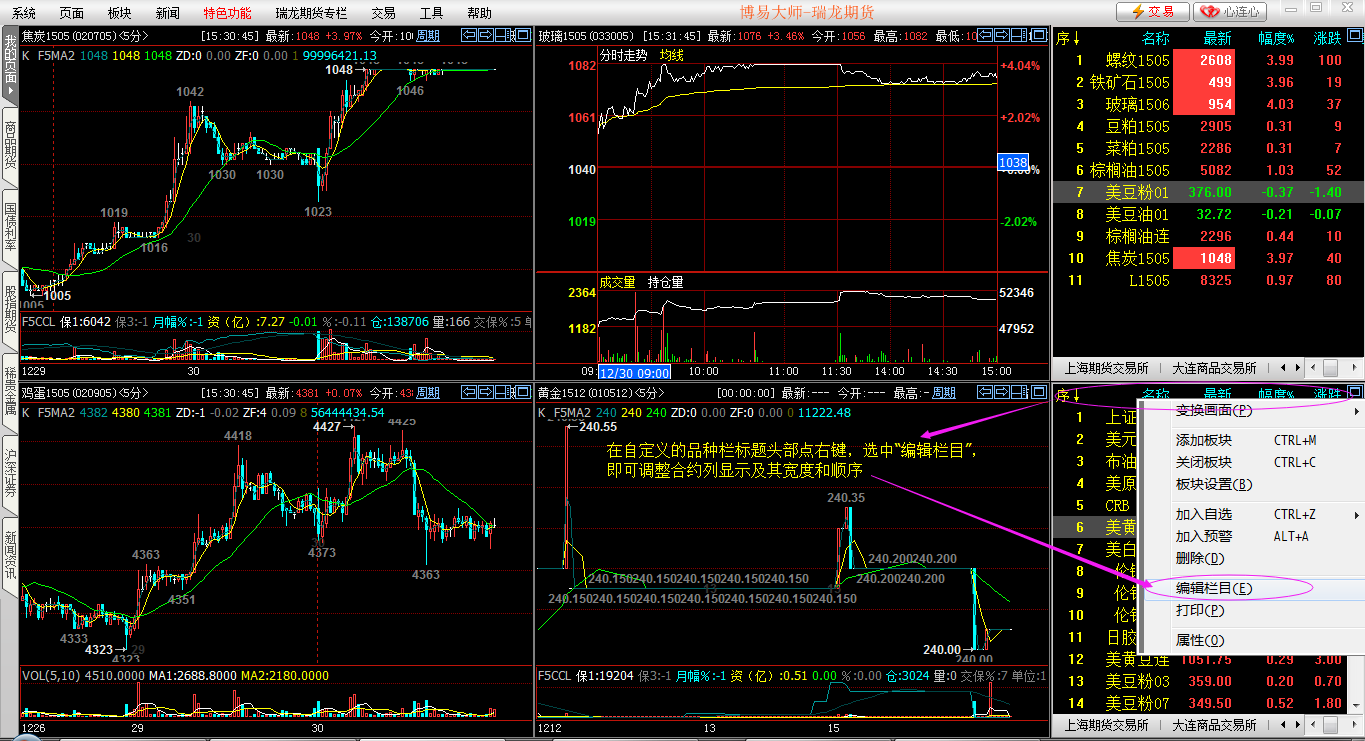Open the 周期 period selector in 黄金1512 chart
This screenshot has height=741, width=1365.
point(943,393)
